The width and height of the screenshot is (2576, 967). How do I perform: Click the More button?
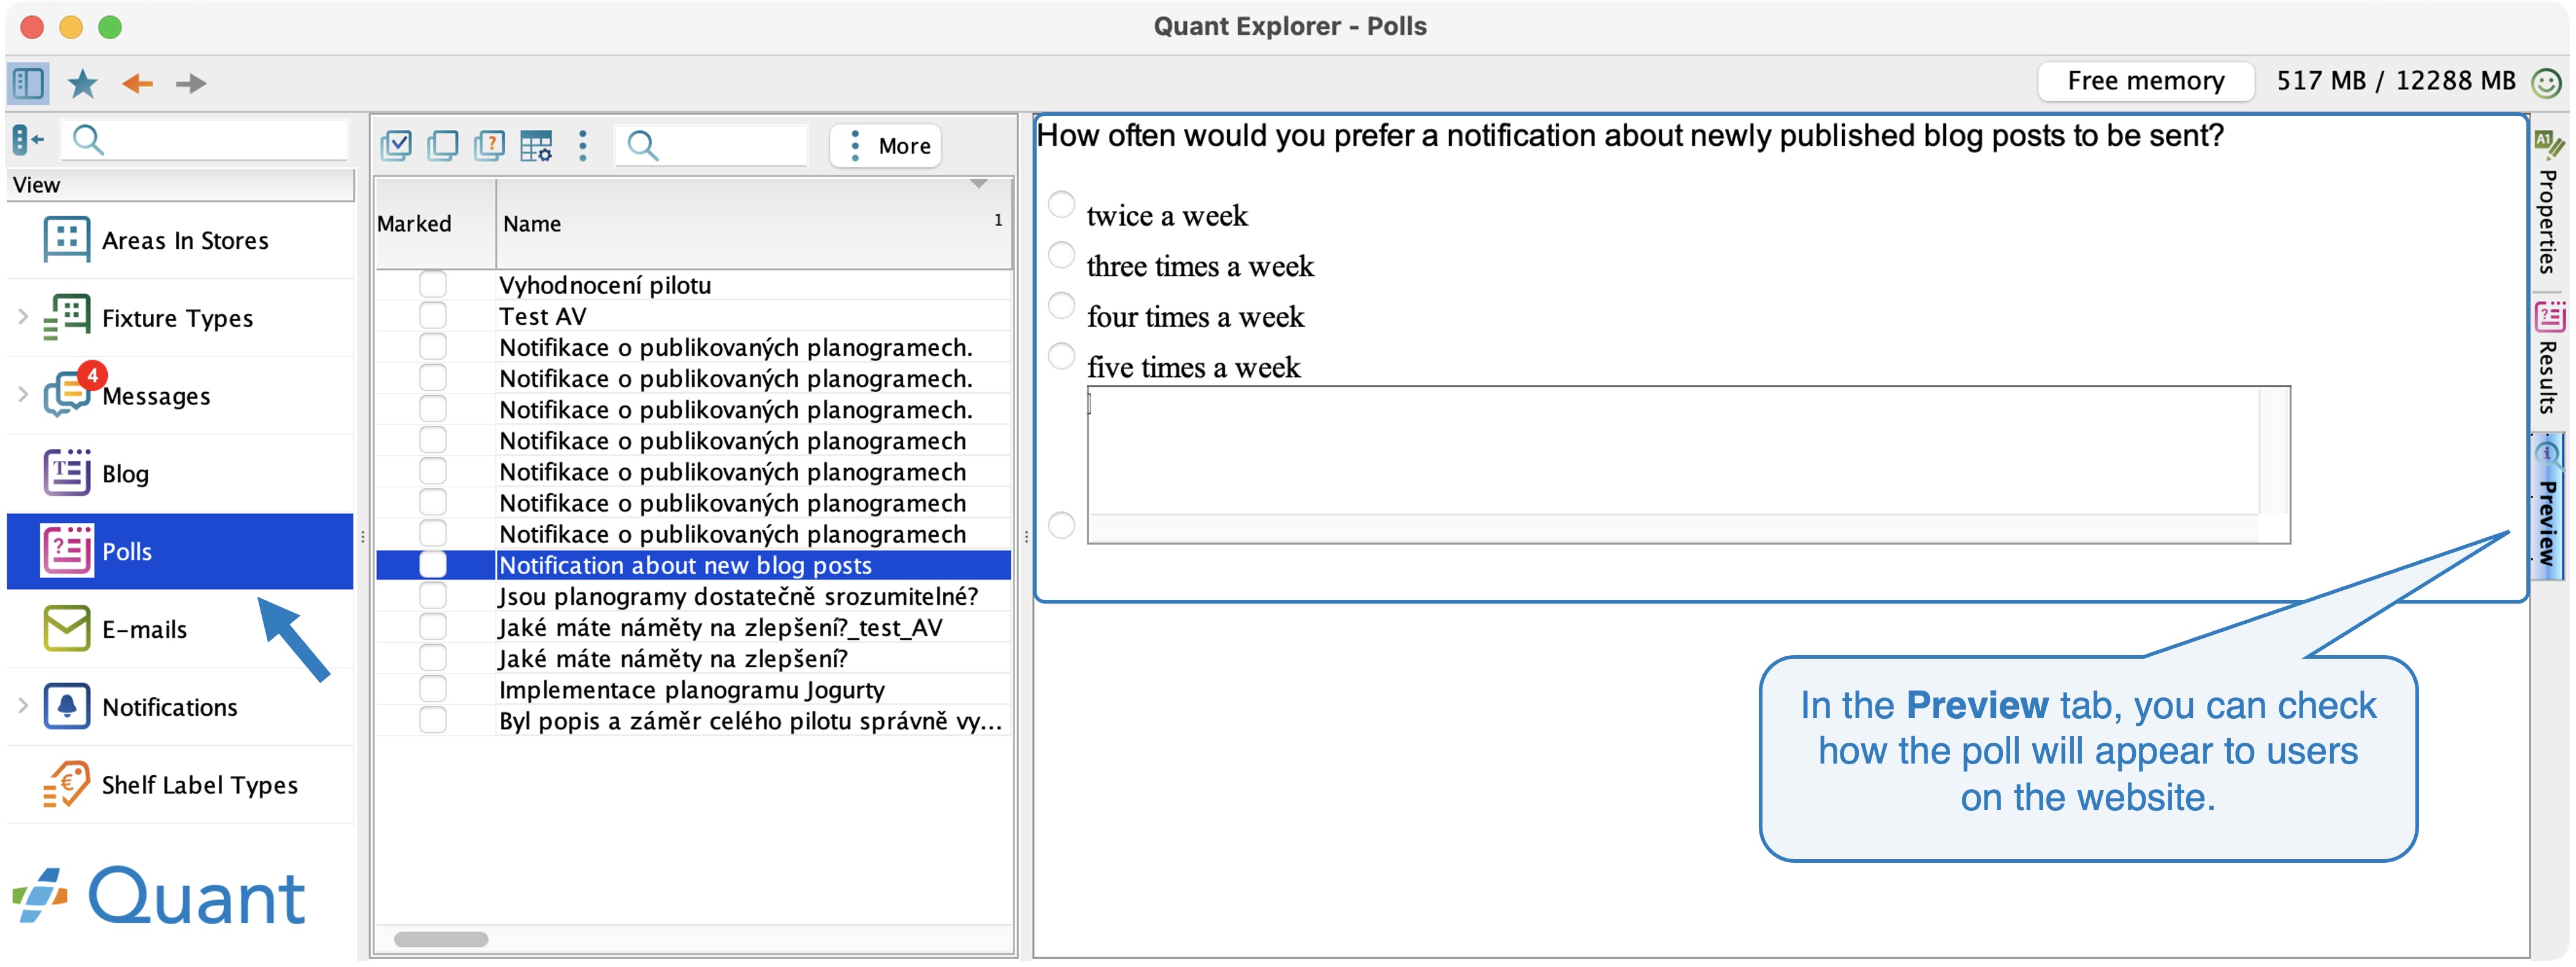885,146
